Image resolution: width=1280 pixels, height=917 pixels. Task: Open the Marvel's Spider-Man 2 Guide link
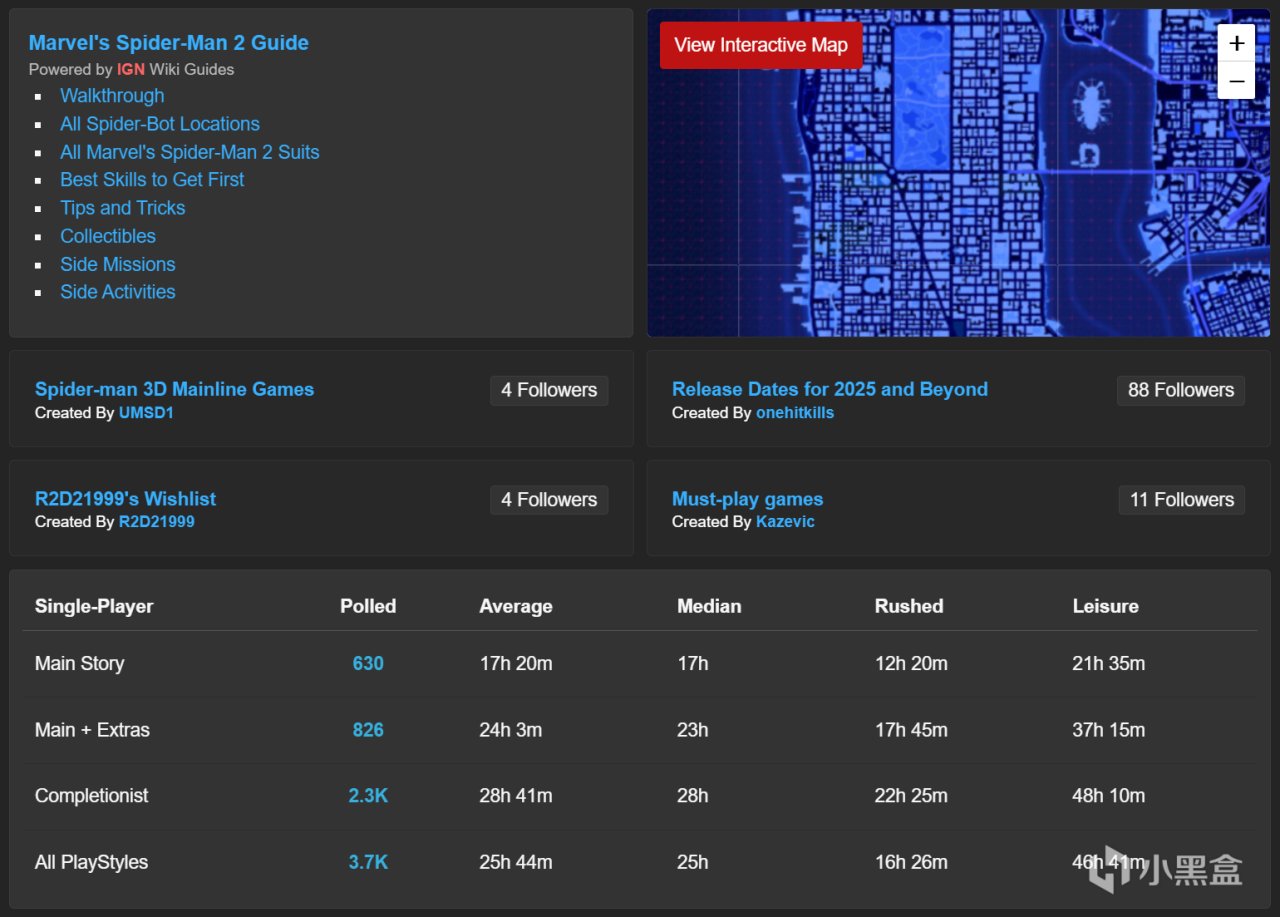pyautogui.click(x=169, y=42)
